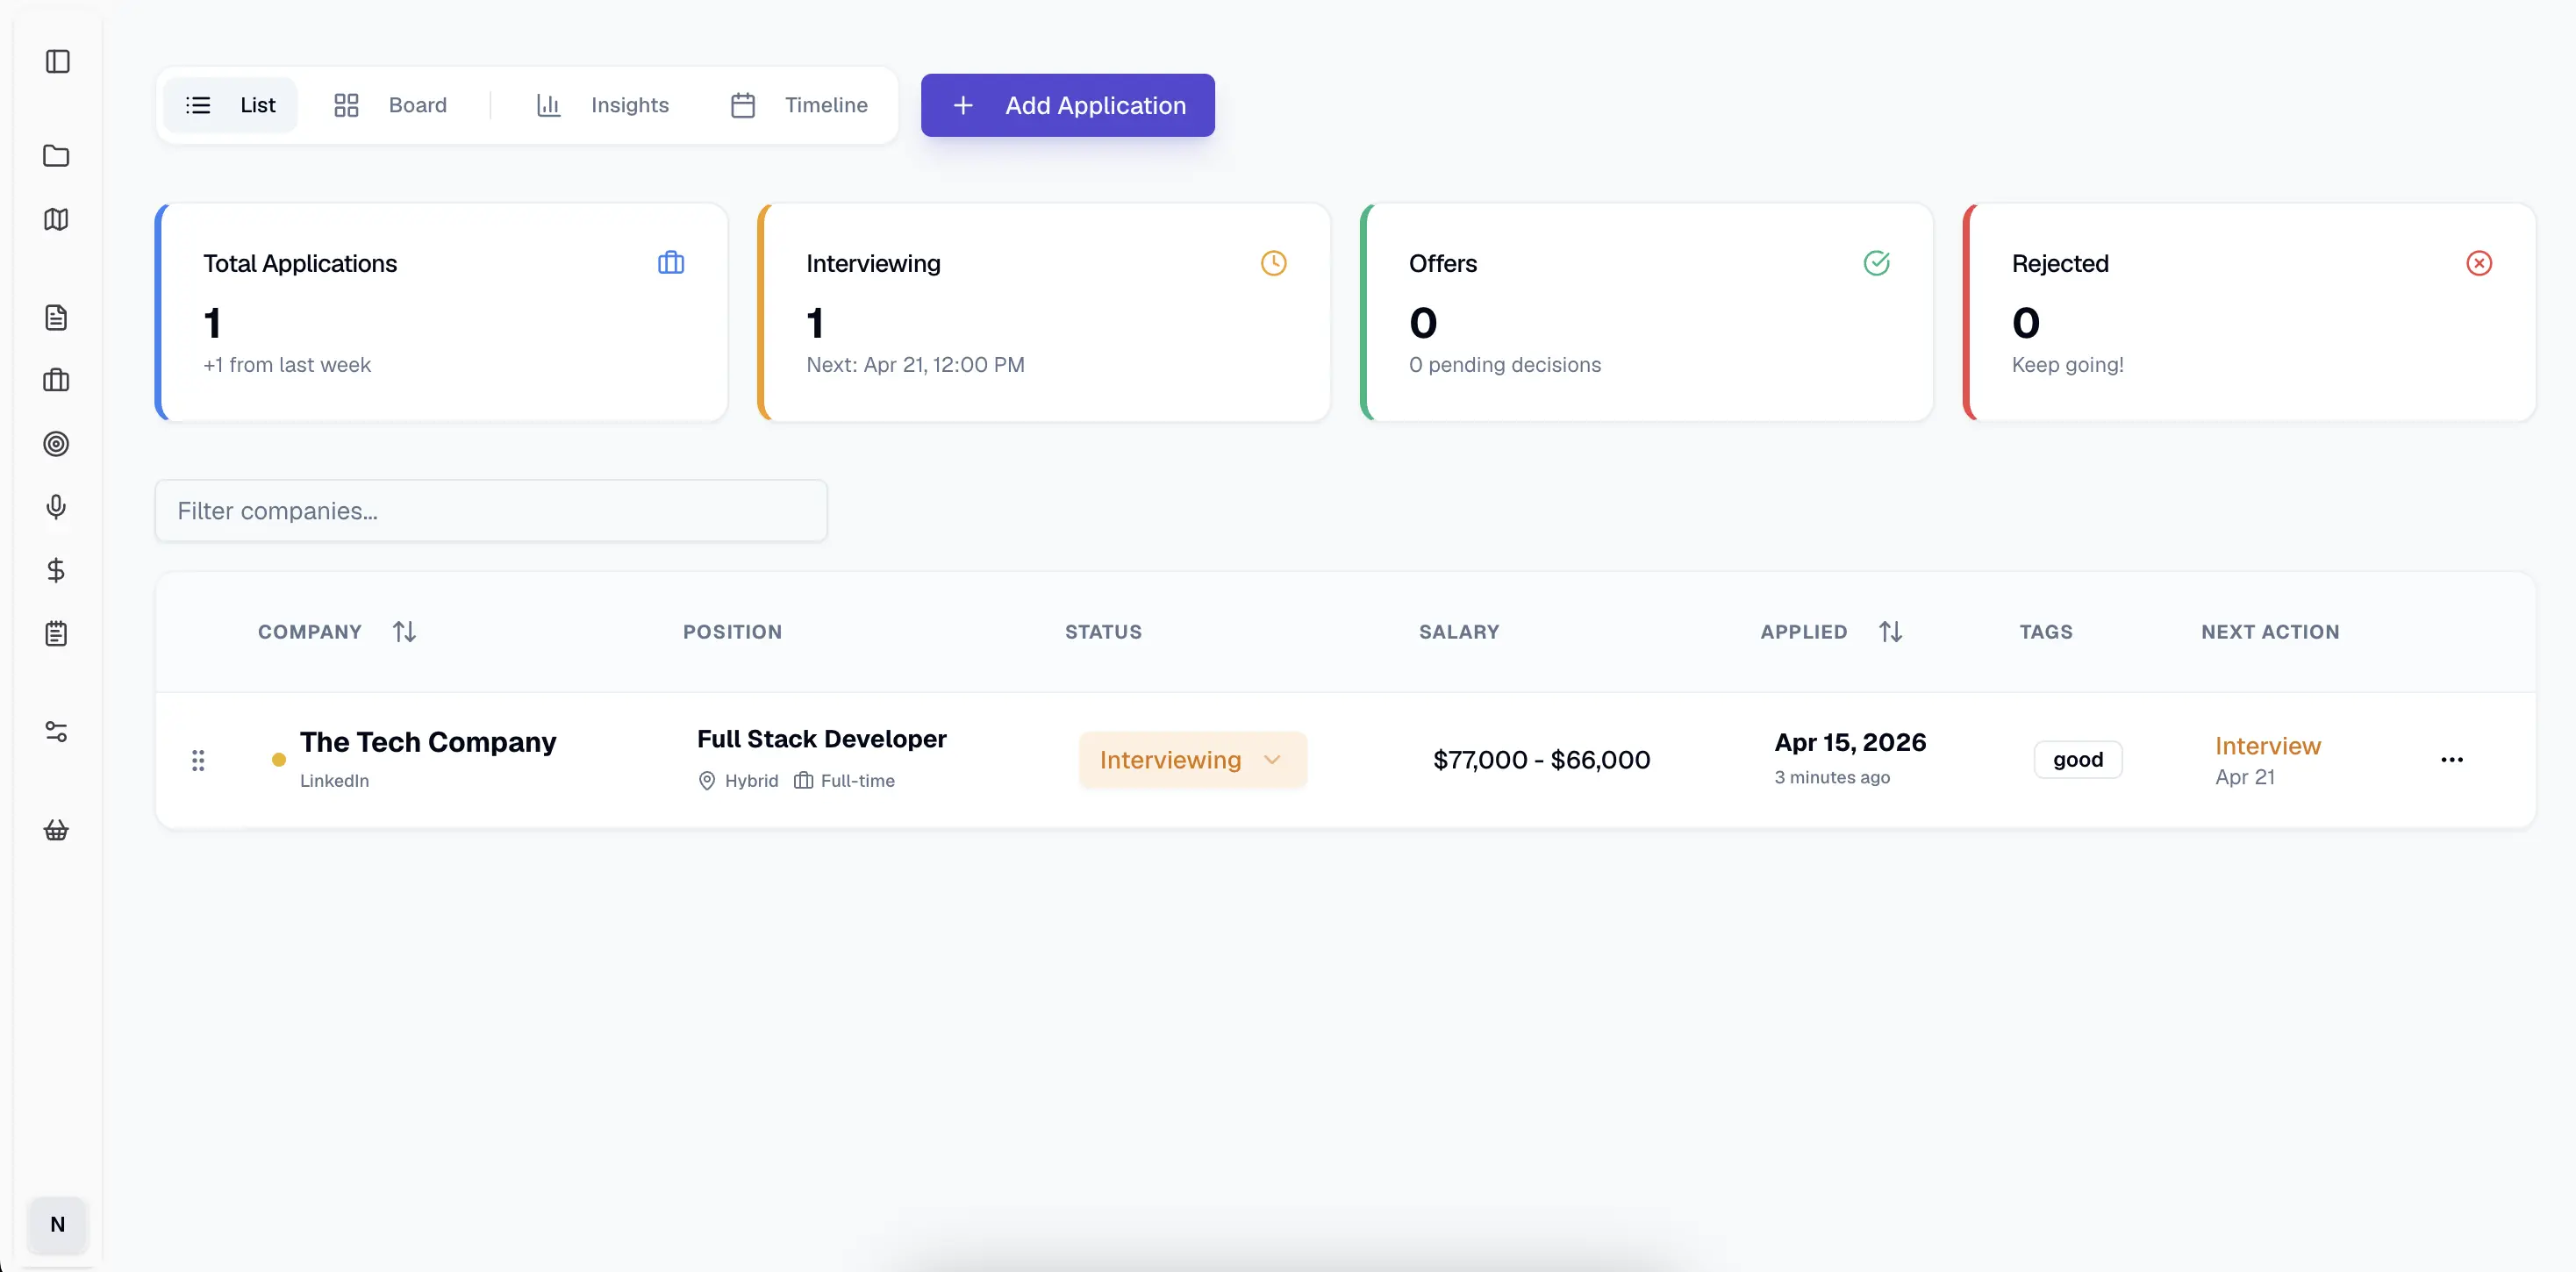The height and width of the screenshot is (1272, 2576).
Task: Select the map icon in the sidebar
Action: pyautogui.click(x=57, y=219)
